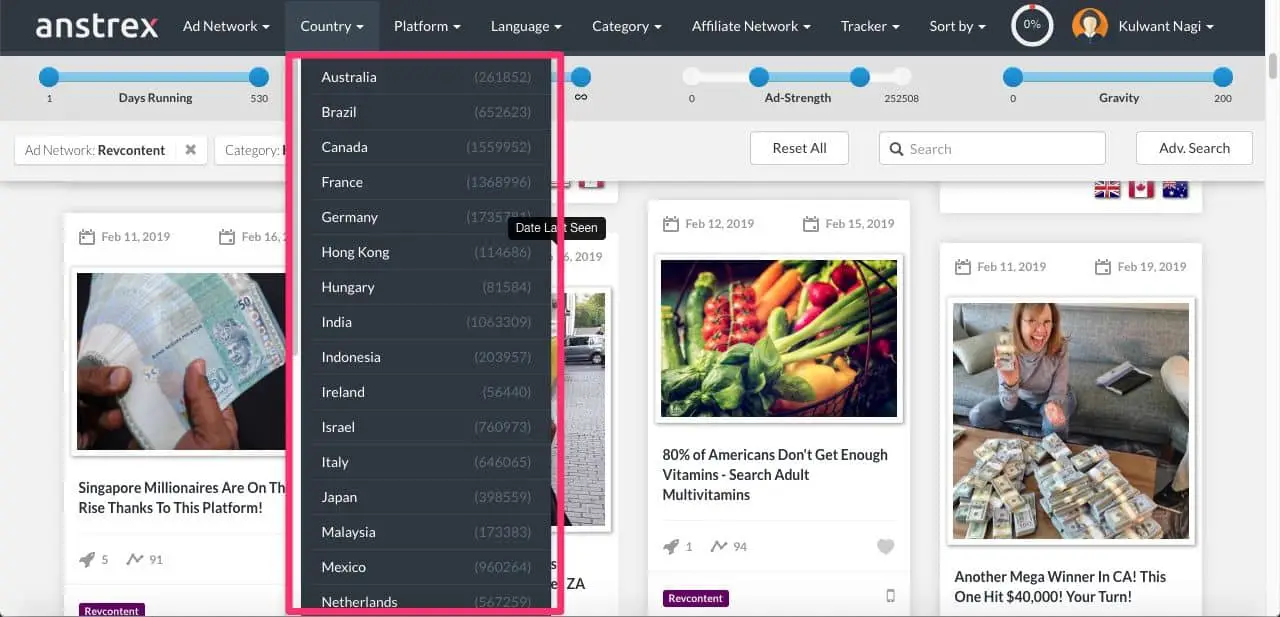This screenshot has height=617, width=1280.
Task: Select Israel from country list
Action: coord(426,427)
